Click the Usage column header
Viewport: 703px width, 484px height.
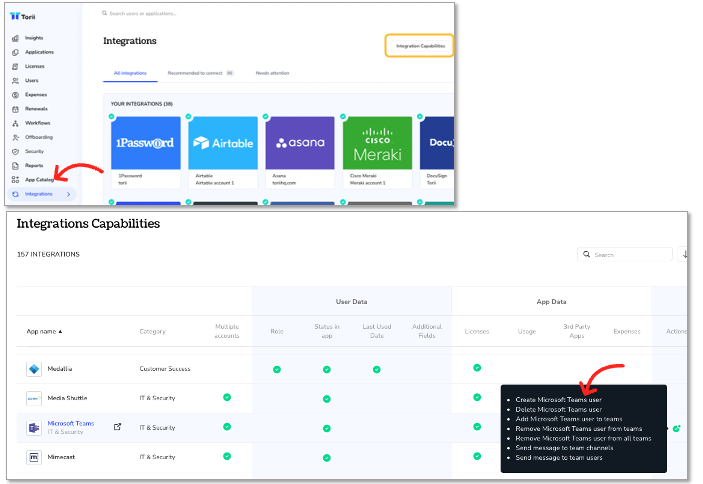coord(527,332)
